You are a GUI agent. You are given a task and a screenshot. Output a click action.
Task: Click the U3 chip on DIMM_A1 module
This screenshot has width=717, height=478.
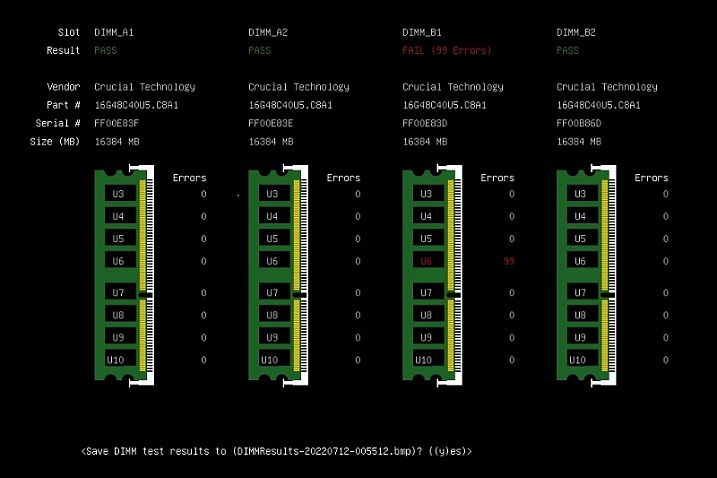point(120,193)
